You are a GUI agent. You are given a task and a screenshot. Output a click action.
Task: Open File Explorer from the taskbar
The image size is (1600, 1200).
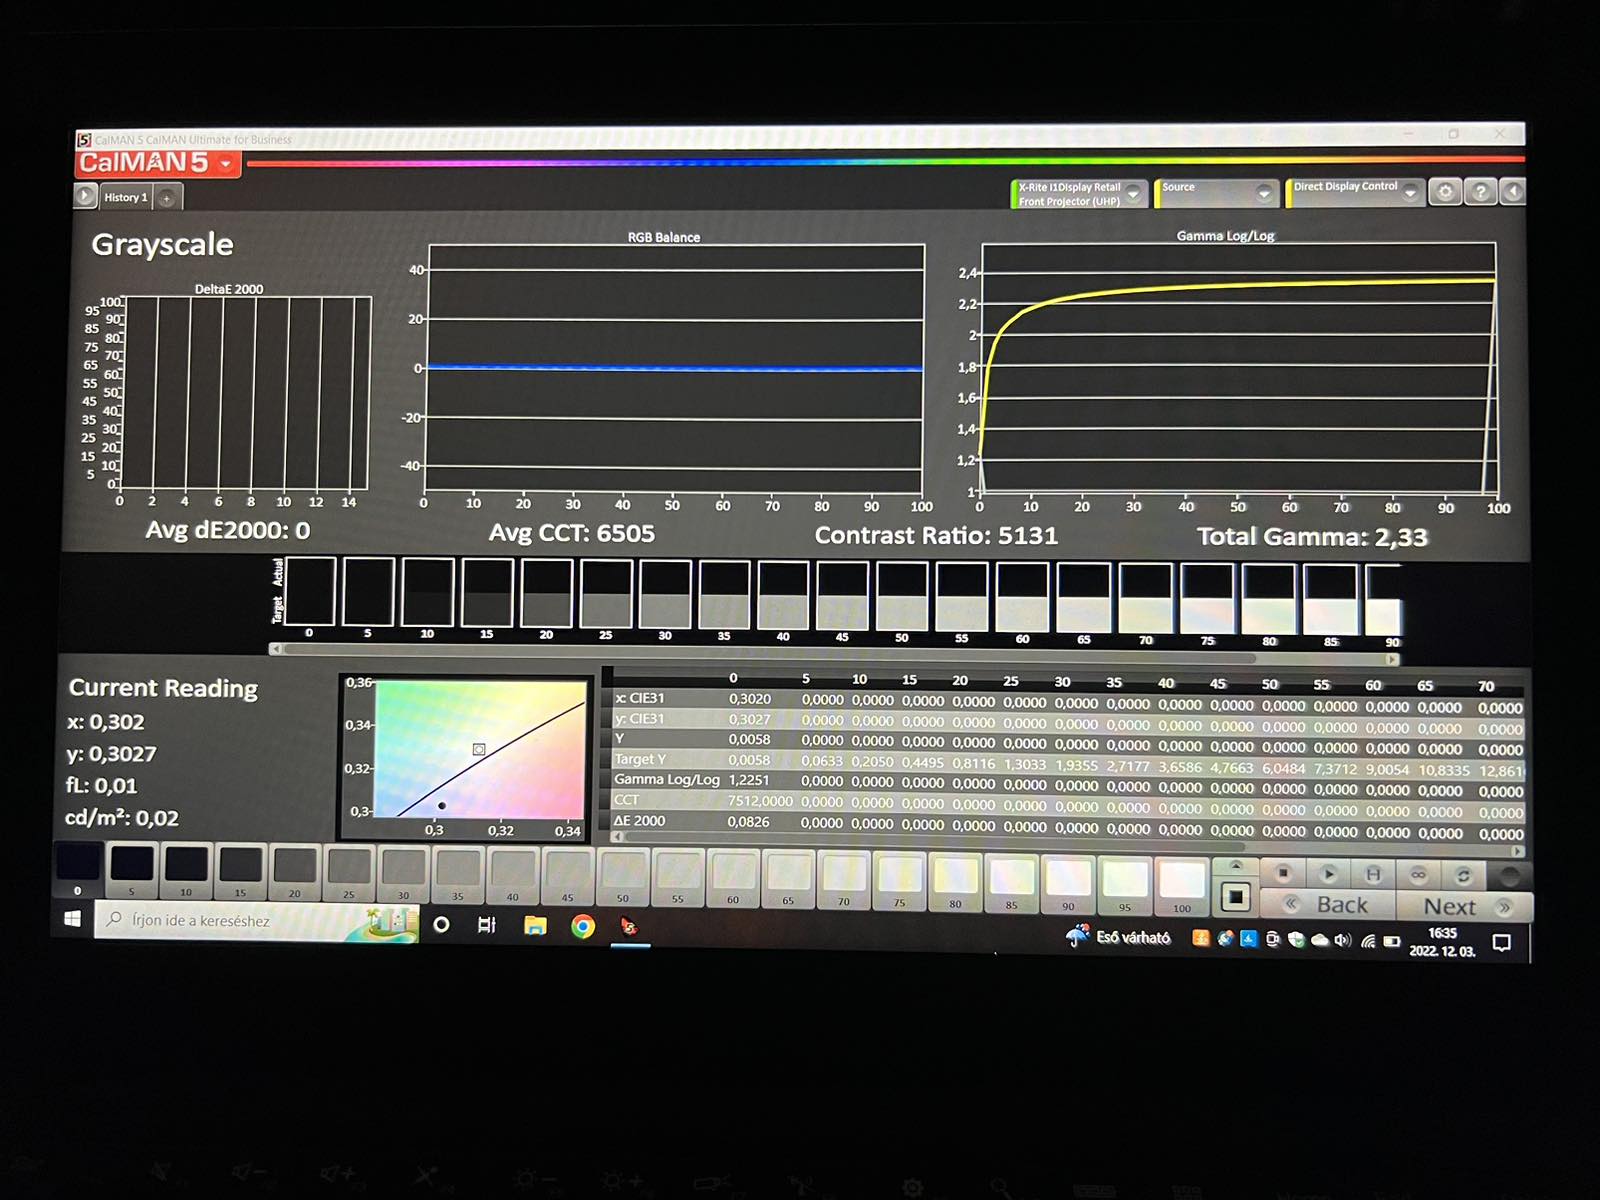[535, 925]
